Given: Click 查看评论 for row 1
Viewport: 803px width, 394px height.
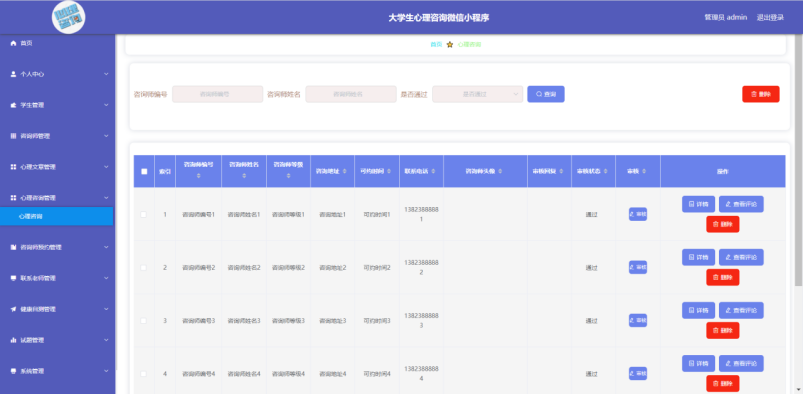Looking at the screenshot, I should coord(741,204).
